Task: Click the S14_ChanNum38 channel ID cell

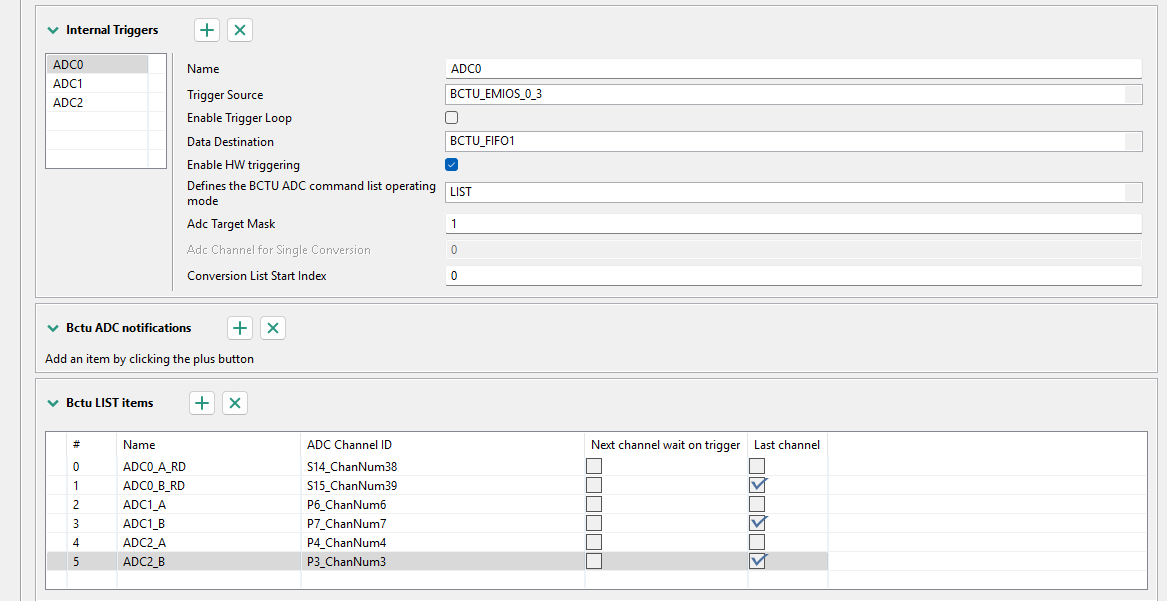Action: (x=443, y=466)
